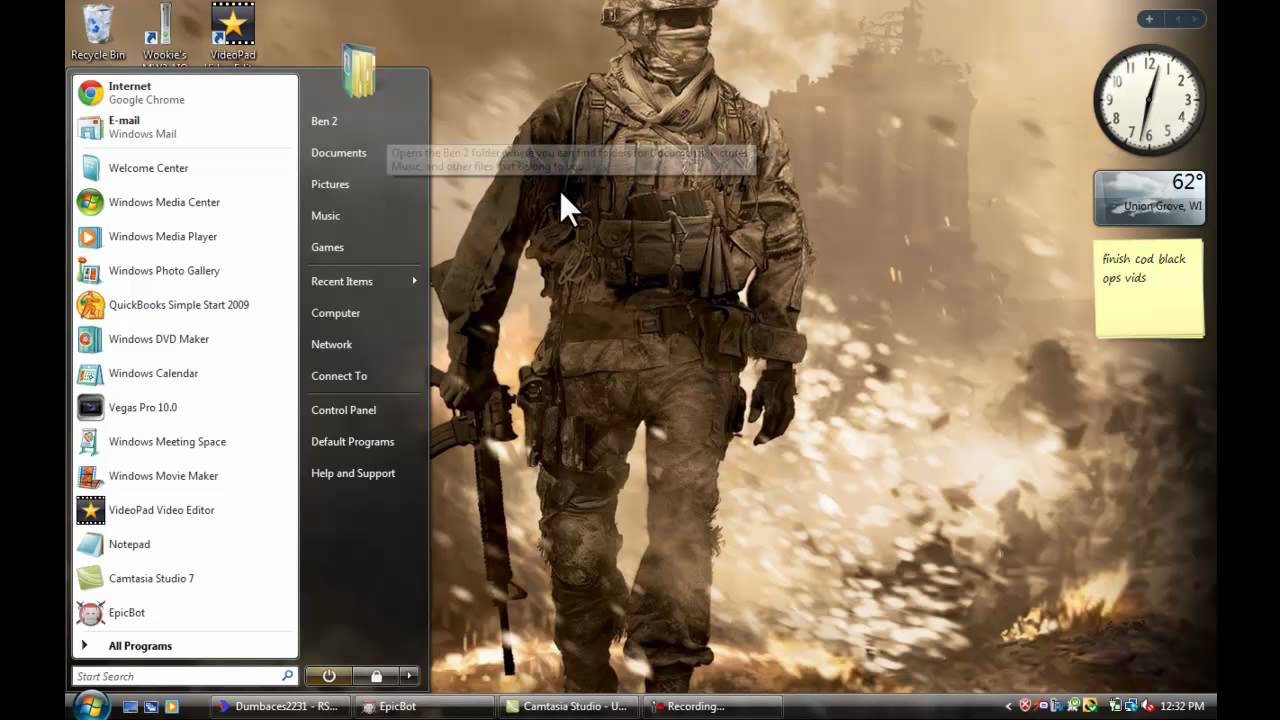Screen dimensions: 1280x720
Task: Lock the computer with lock button
Action: coord(376,676)
